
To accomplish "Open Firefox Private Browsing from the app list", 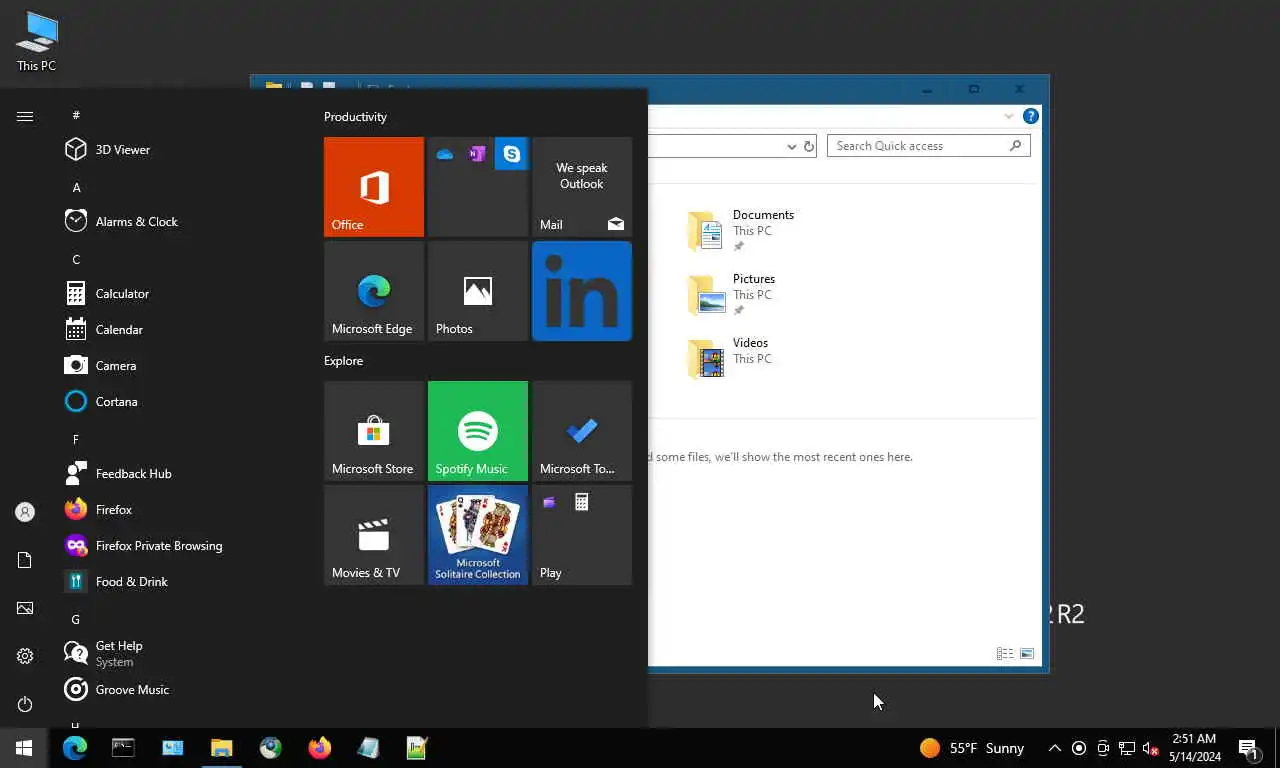I will tap(178, 546).
